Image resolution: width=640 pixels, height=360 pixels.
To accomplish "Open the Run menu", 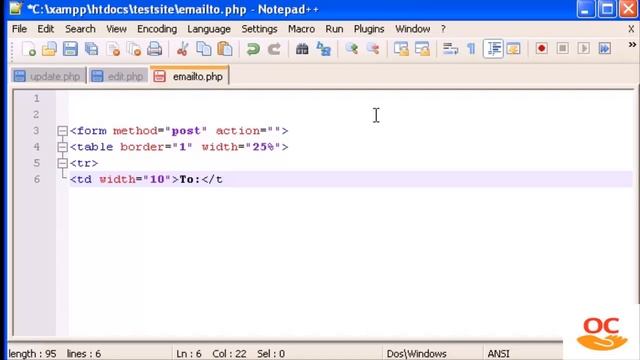I will (334, 29).
